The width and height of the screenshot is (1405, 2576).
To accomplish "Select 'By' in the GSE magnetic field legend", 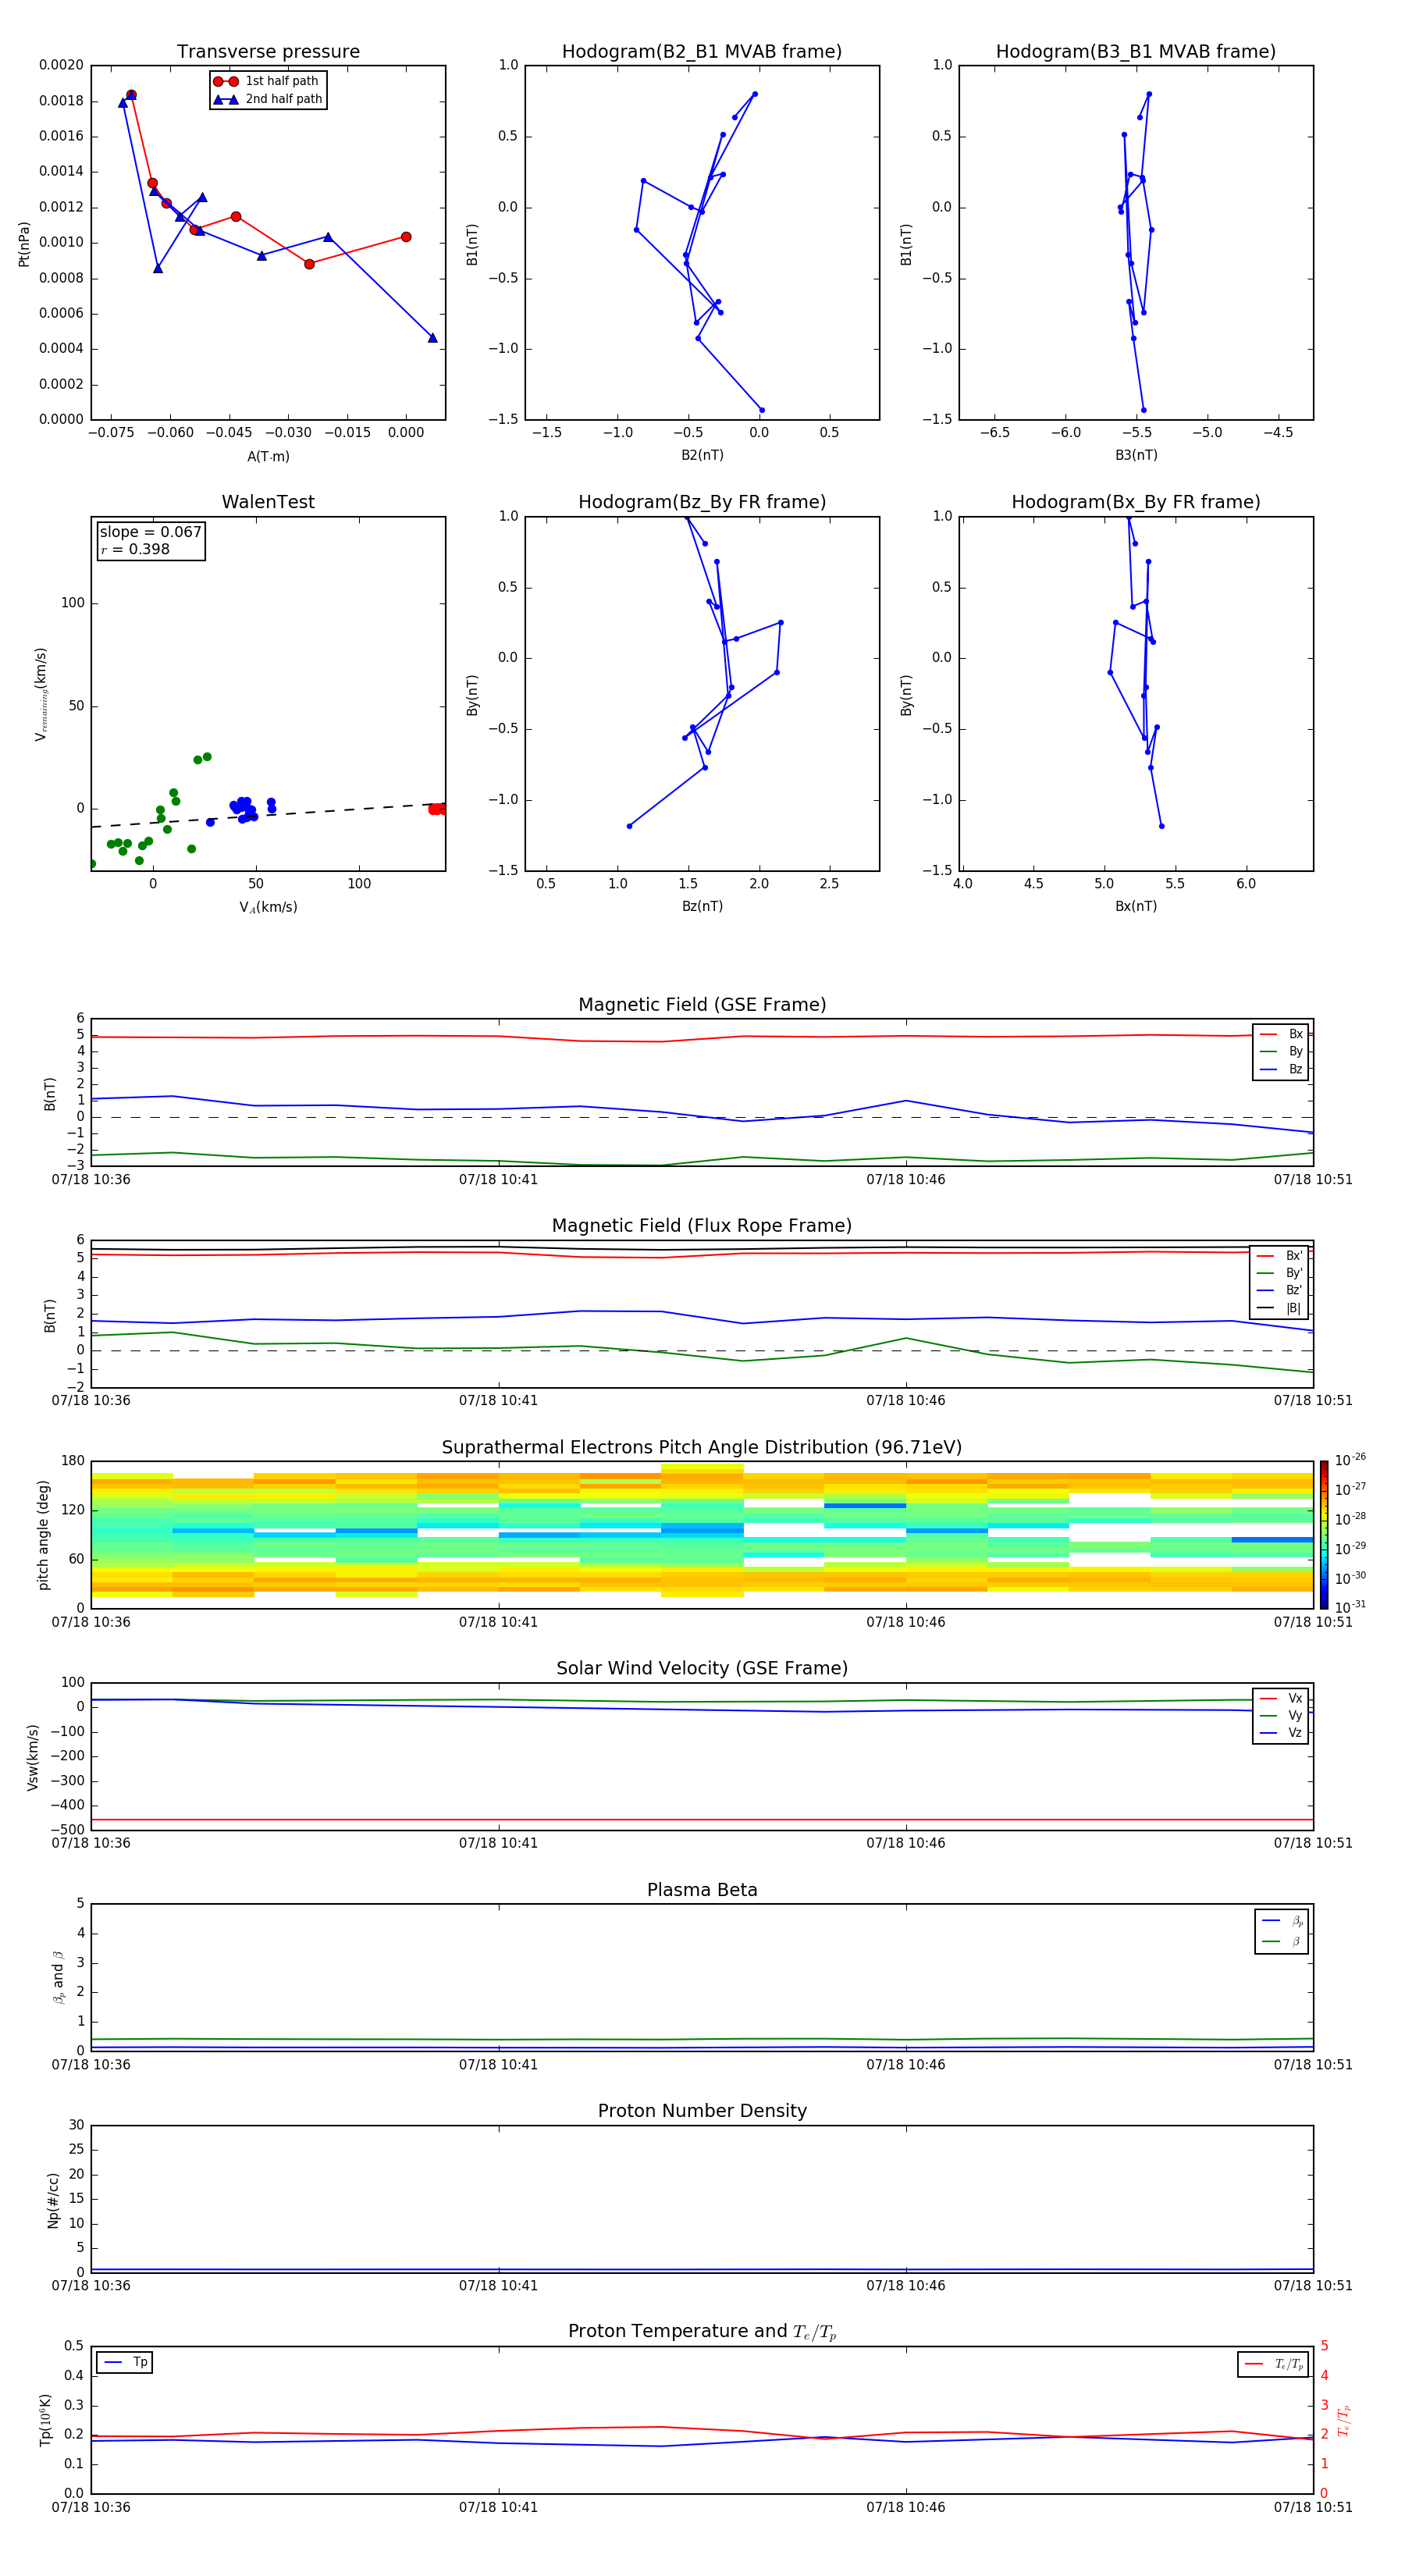I will pyautogui.click(x=1281, y=1051).
